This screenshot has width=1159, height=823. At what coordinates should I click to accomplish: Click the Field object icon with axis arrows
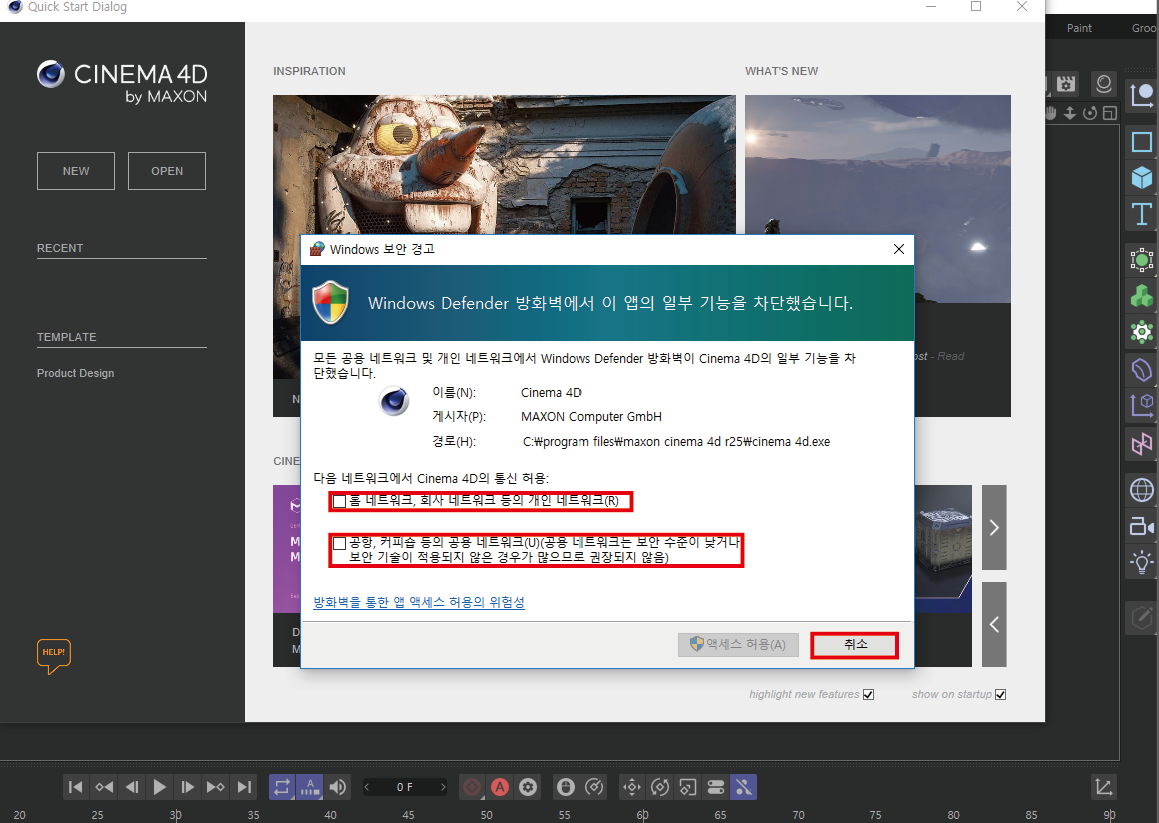[1142, 404]
